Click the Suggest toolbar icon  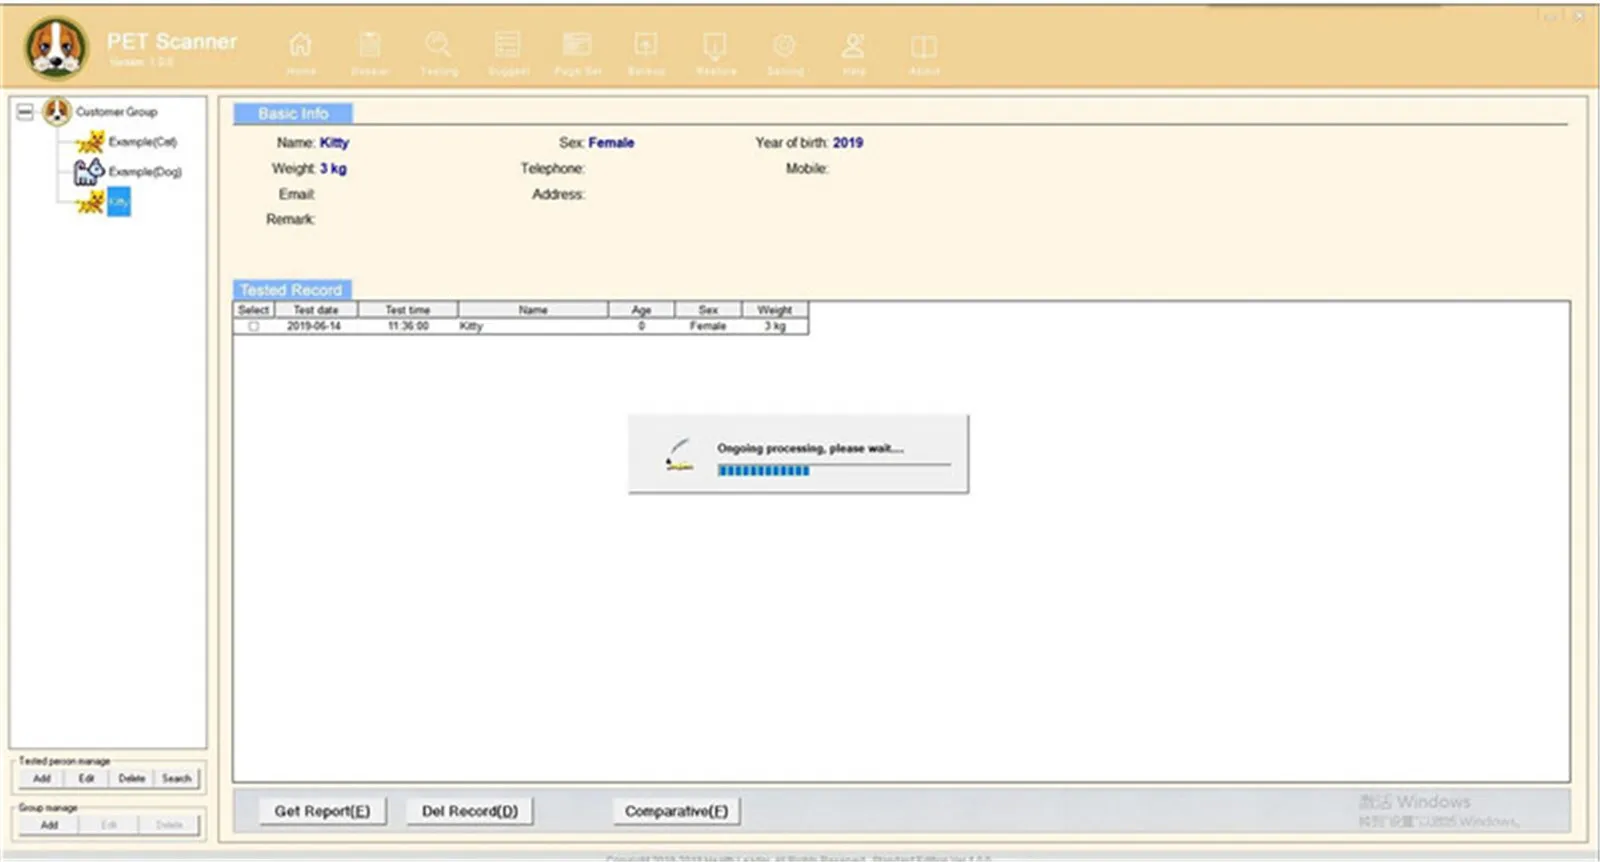click(508, 46)
